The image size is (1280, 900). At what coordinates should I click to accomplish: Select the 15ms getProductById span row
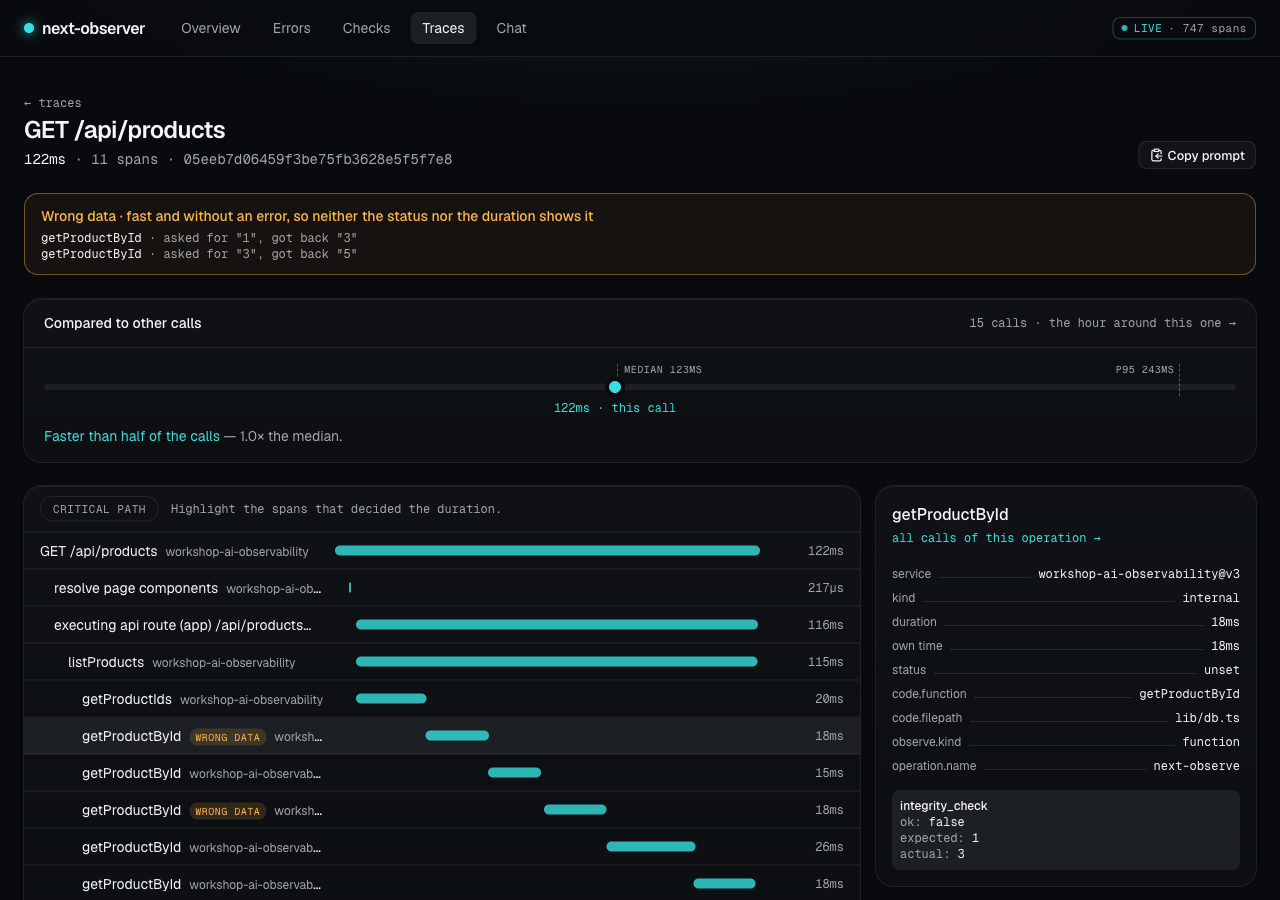point(442,773)
